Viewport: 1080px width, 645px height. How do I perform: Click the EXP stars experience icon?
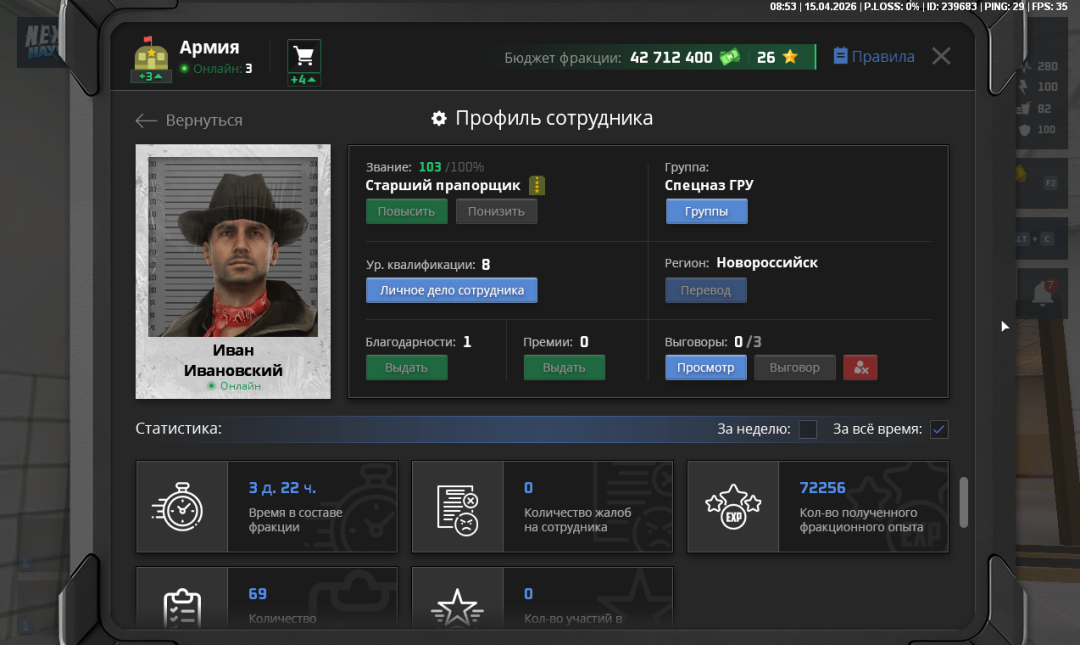[733, 507]
